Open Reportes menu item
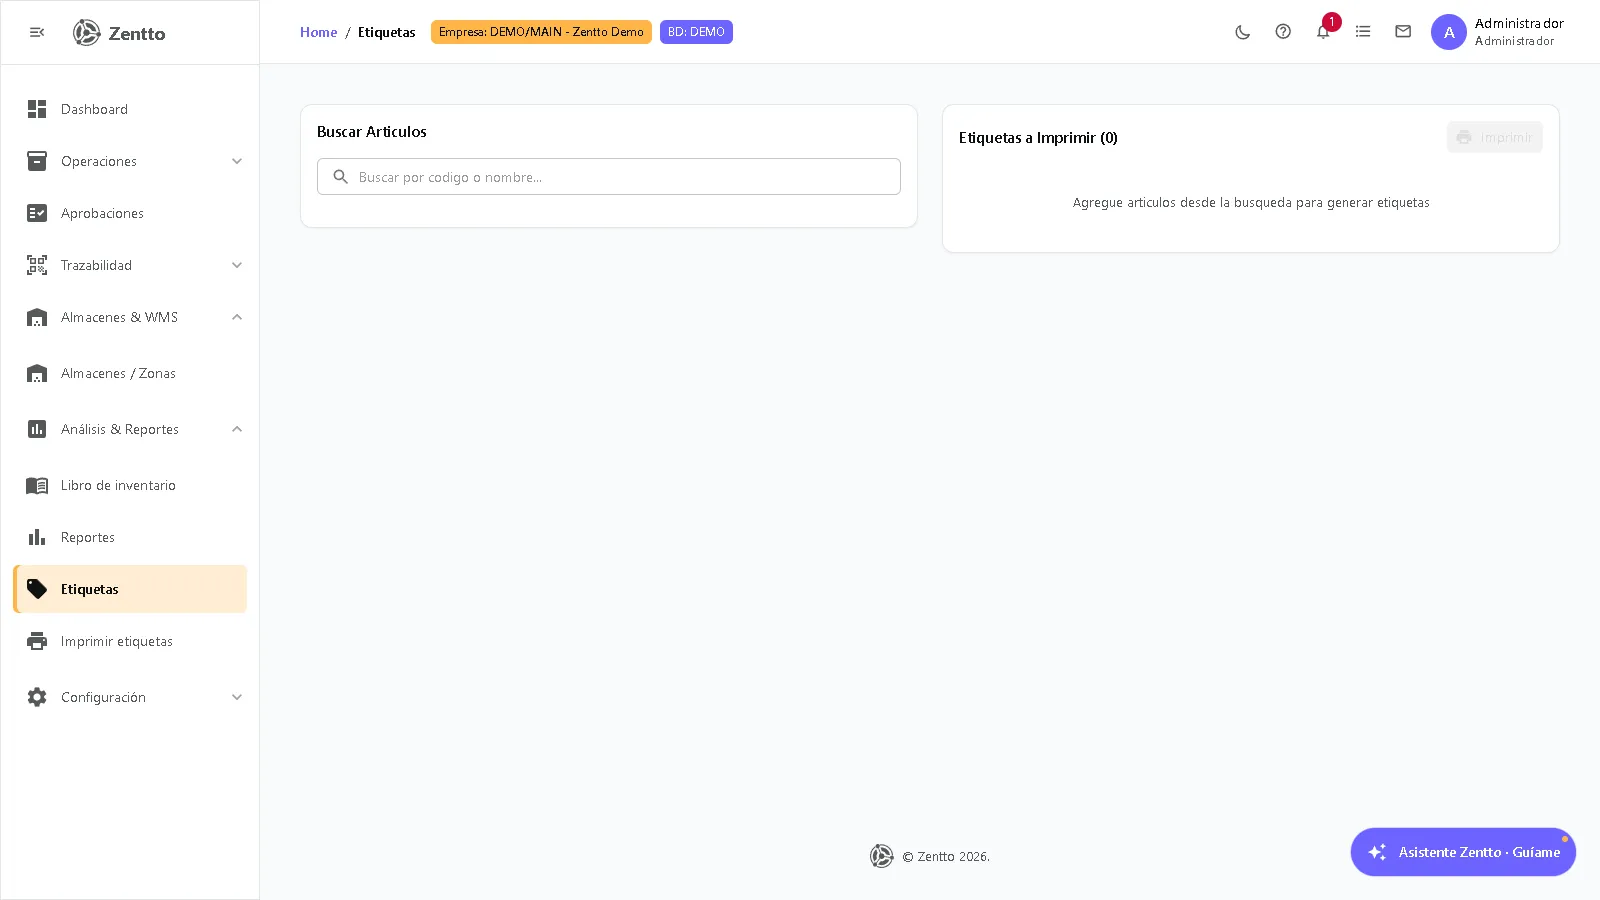The image size is (1600, 900). (x=130, y=537)
